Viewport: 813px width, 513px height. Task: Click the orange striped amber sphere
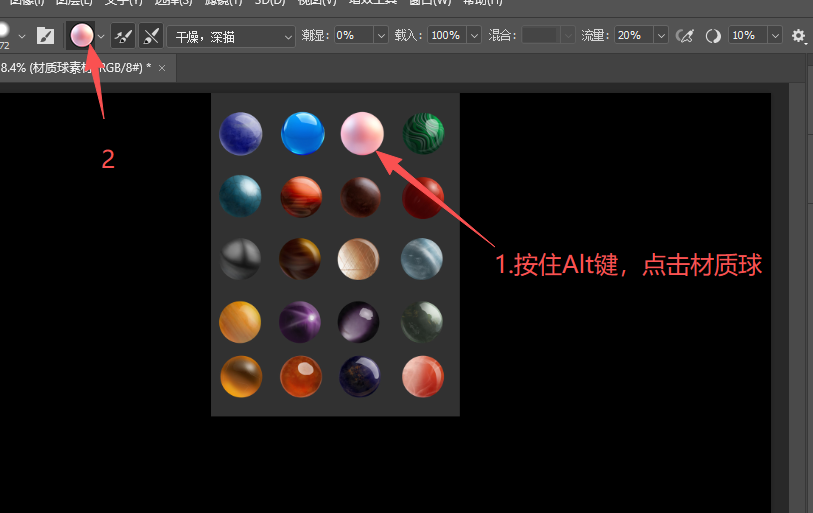point(240,322)
